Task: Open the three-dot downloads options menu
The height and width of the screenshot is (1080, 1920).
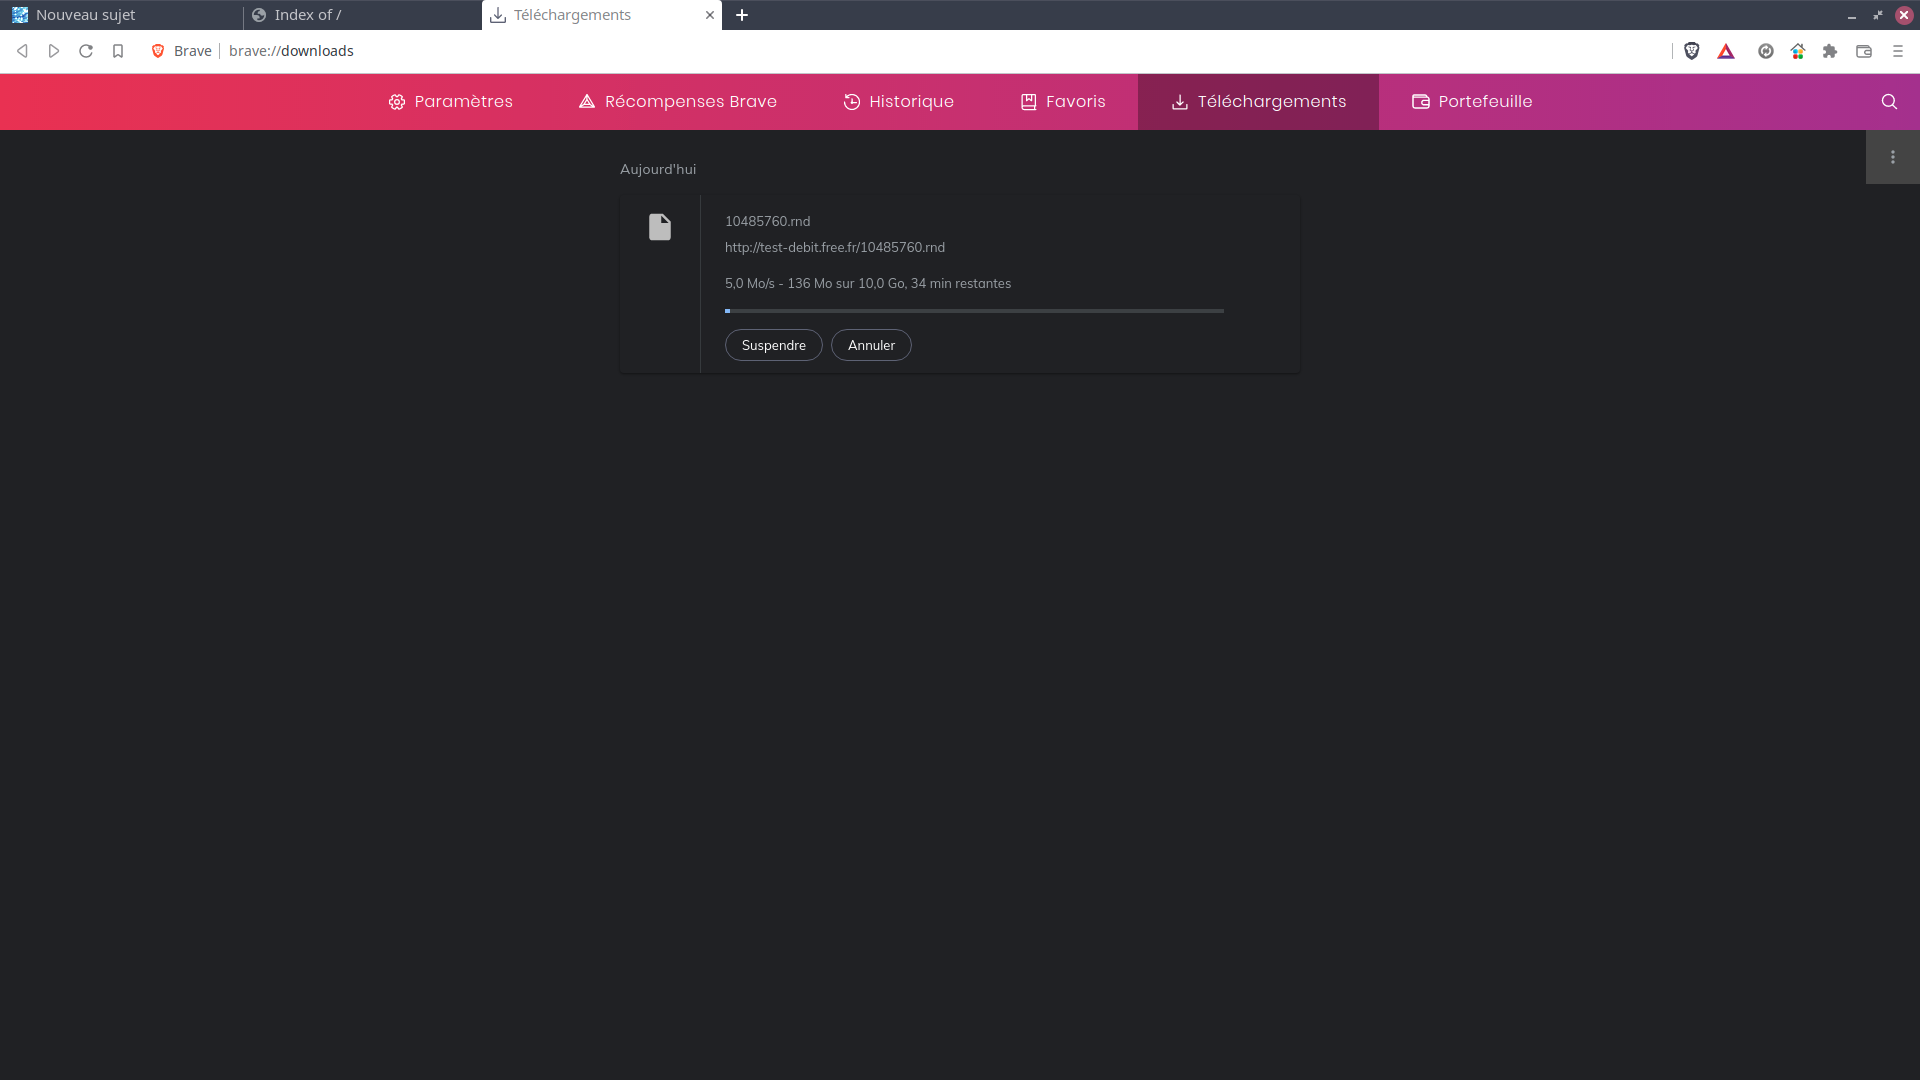Action: click(x=1892, y=157)
